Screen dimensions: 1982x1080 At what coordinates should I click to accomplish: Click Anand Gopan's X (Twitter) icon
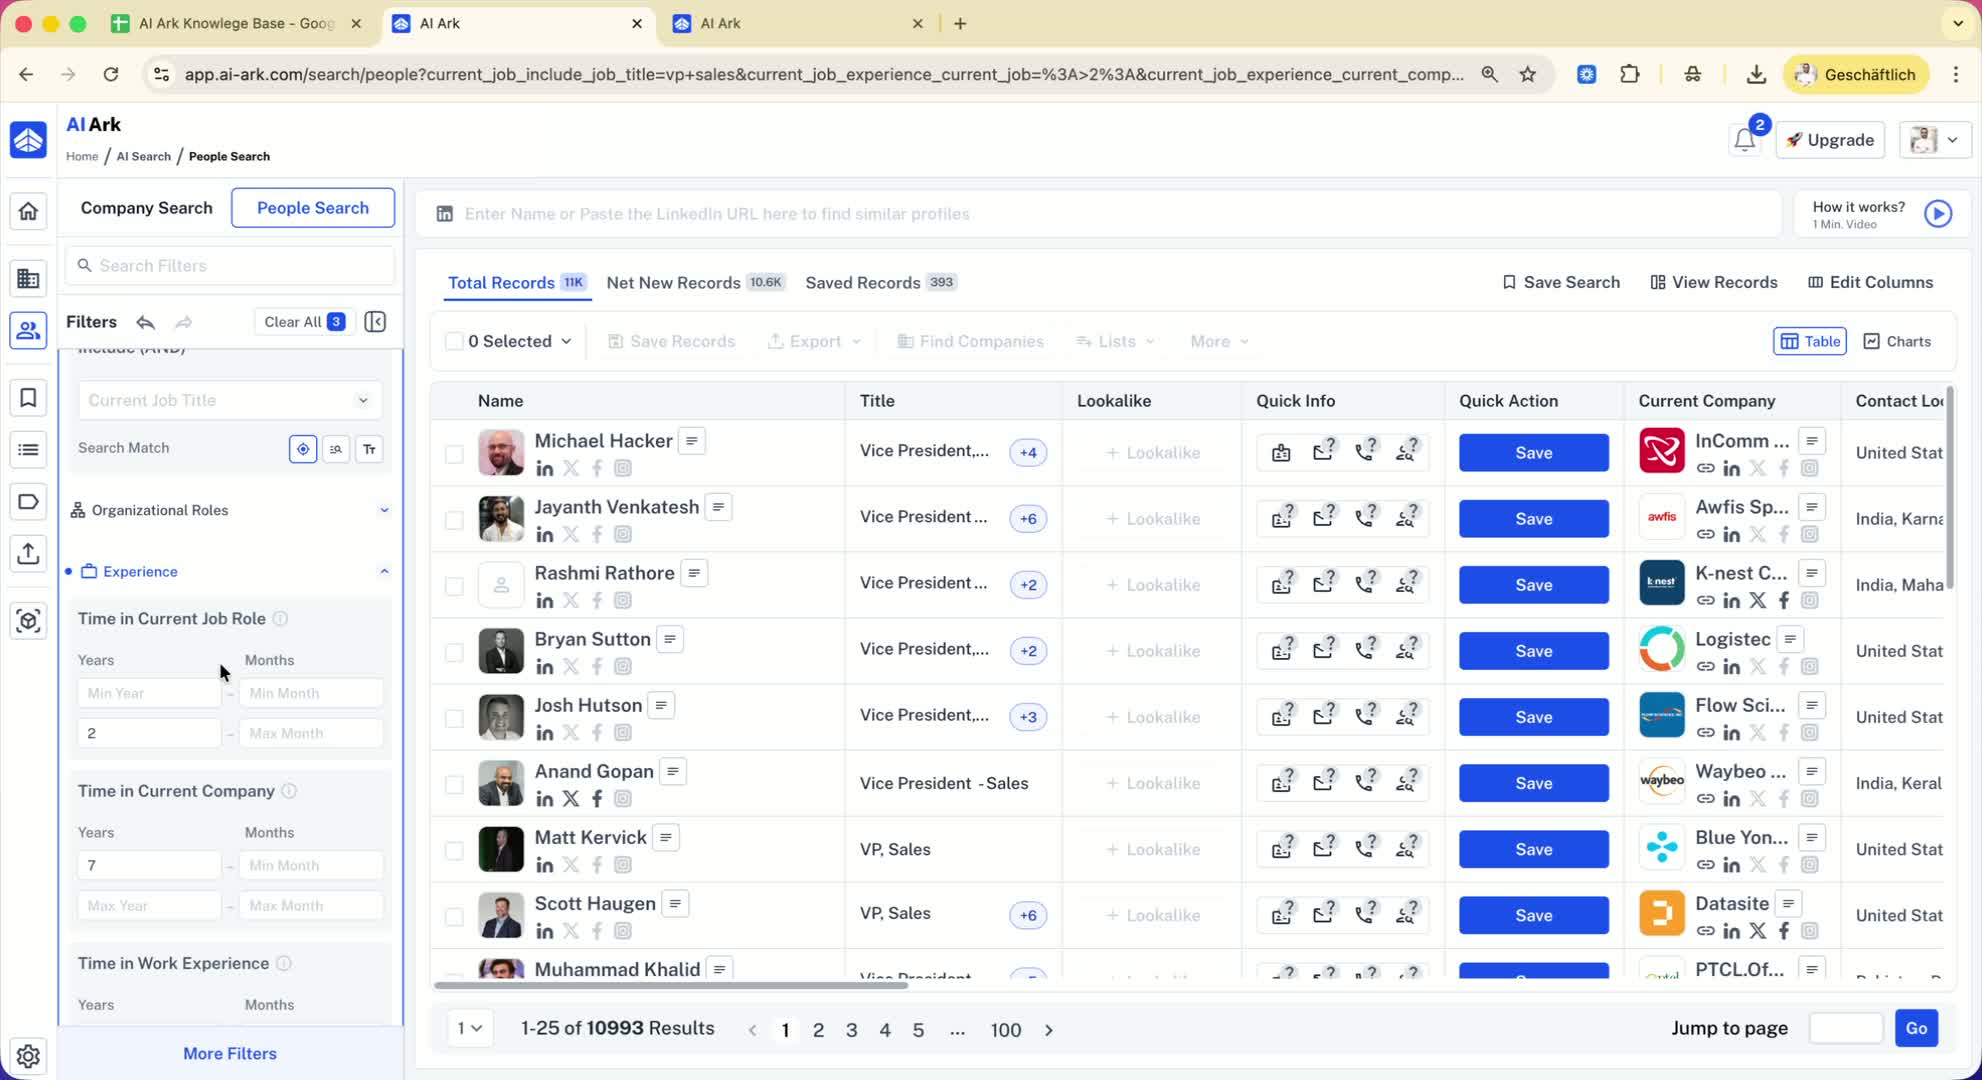[x=571, y=798]
